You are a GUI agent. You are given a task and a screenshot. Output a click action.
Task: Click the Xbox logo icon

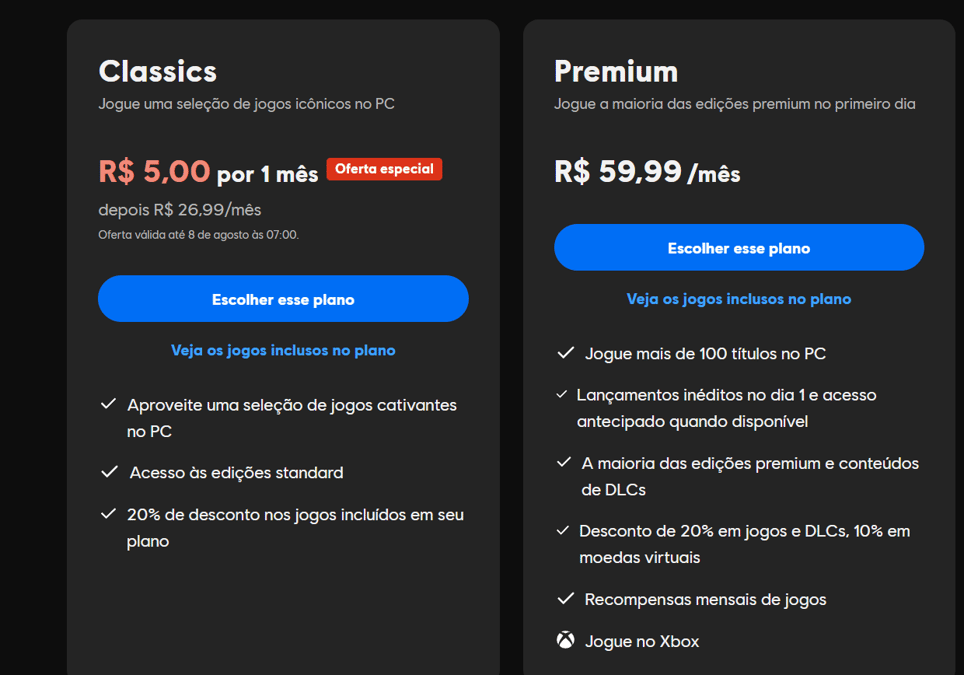pyautogui.click(x=565, y=640)
